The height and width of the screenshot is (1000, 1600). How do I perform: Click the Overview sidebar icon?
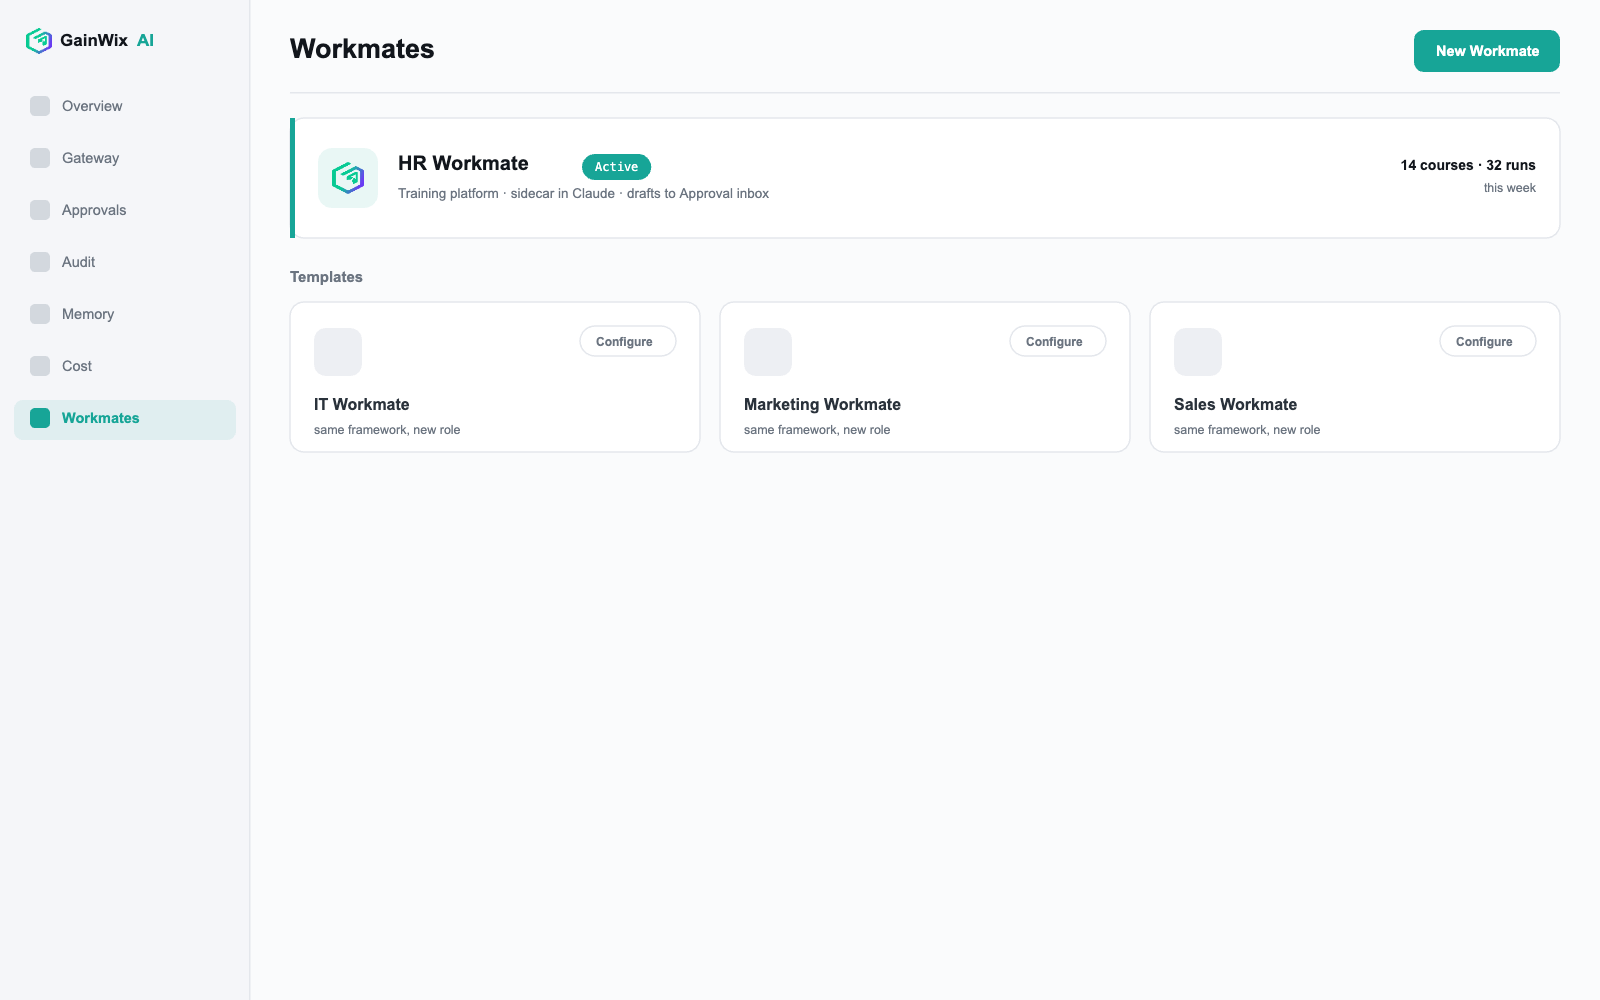click(x=40, y=106)
